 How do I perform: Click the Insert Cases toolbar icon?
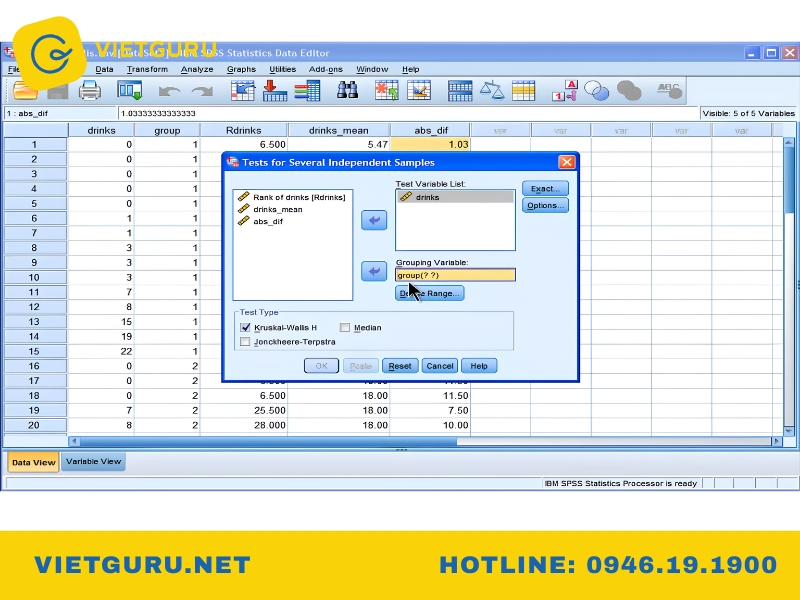tap(387, 91)
